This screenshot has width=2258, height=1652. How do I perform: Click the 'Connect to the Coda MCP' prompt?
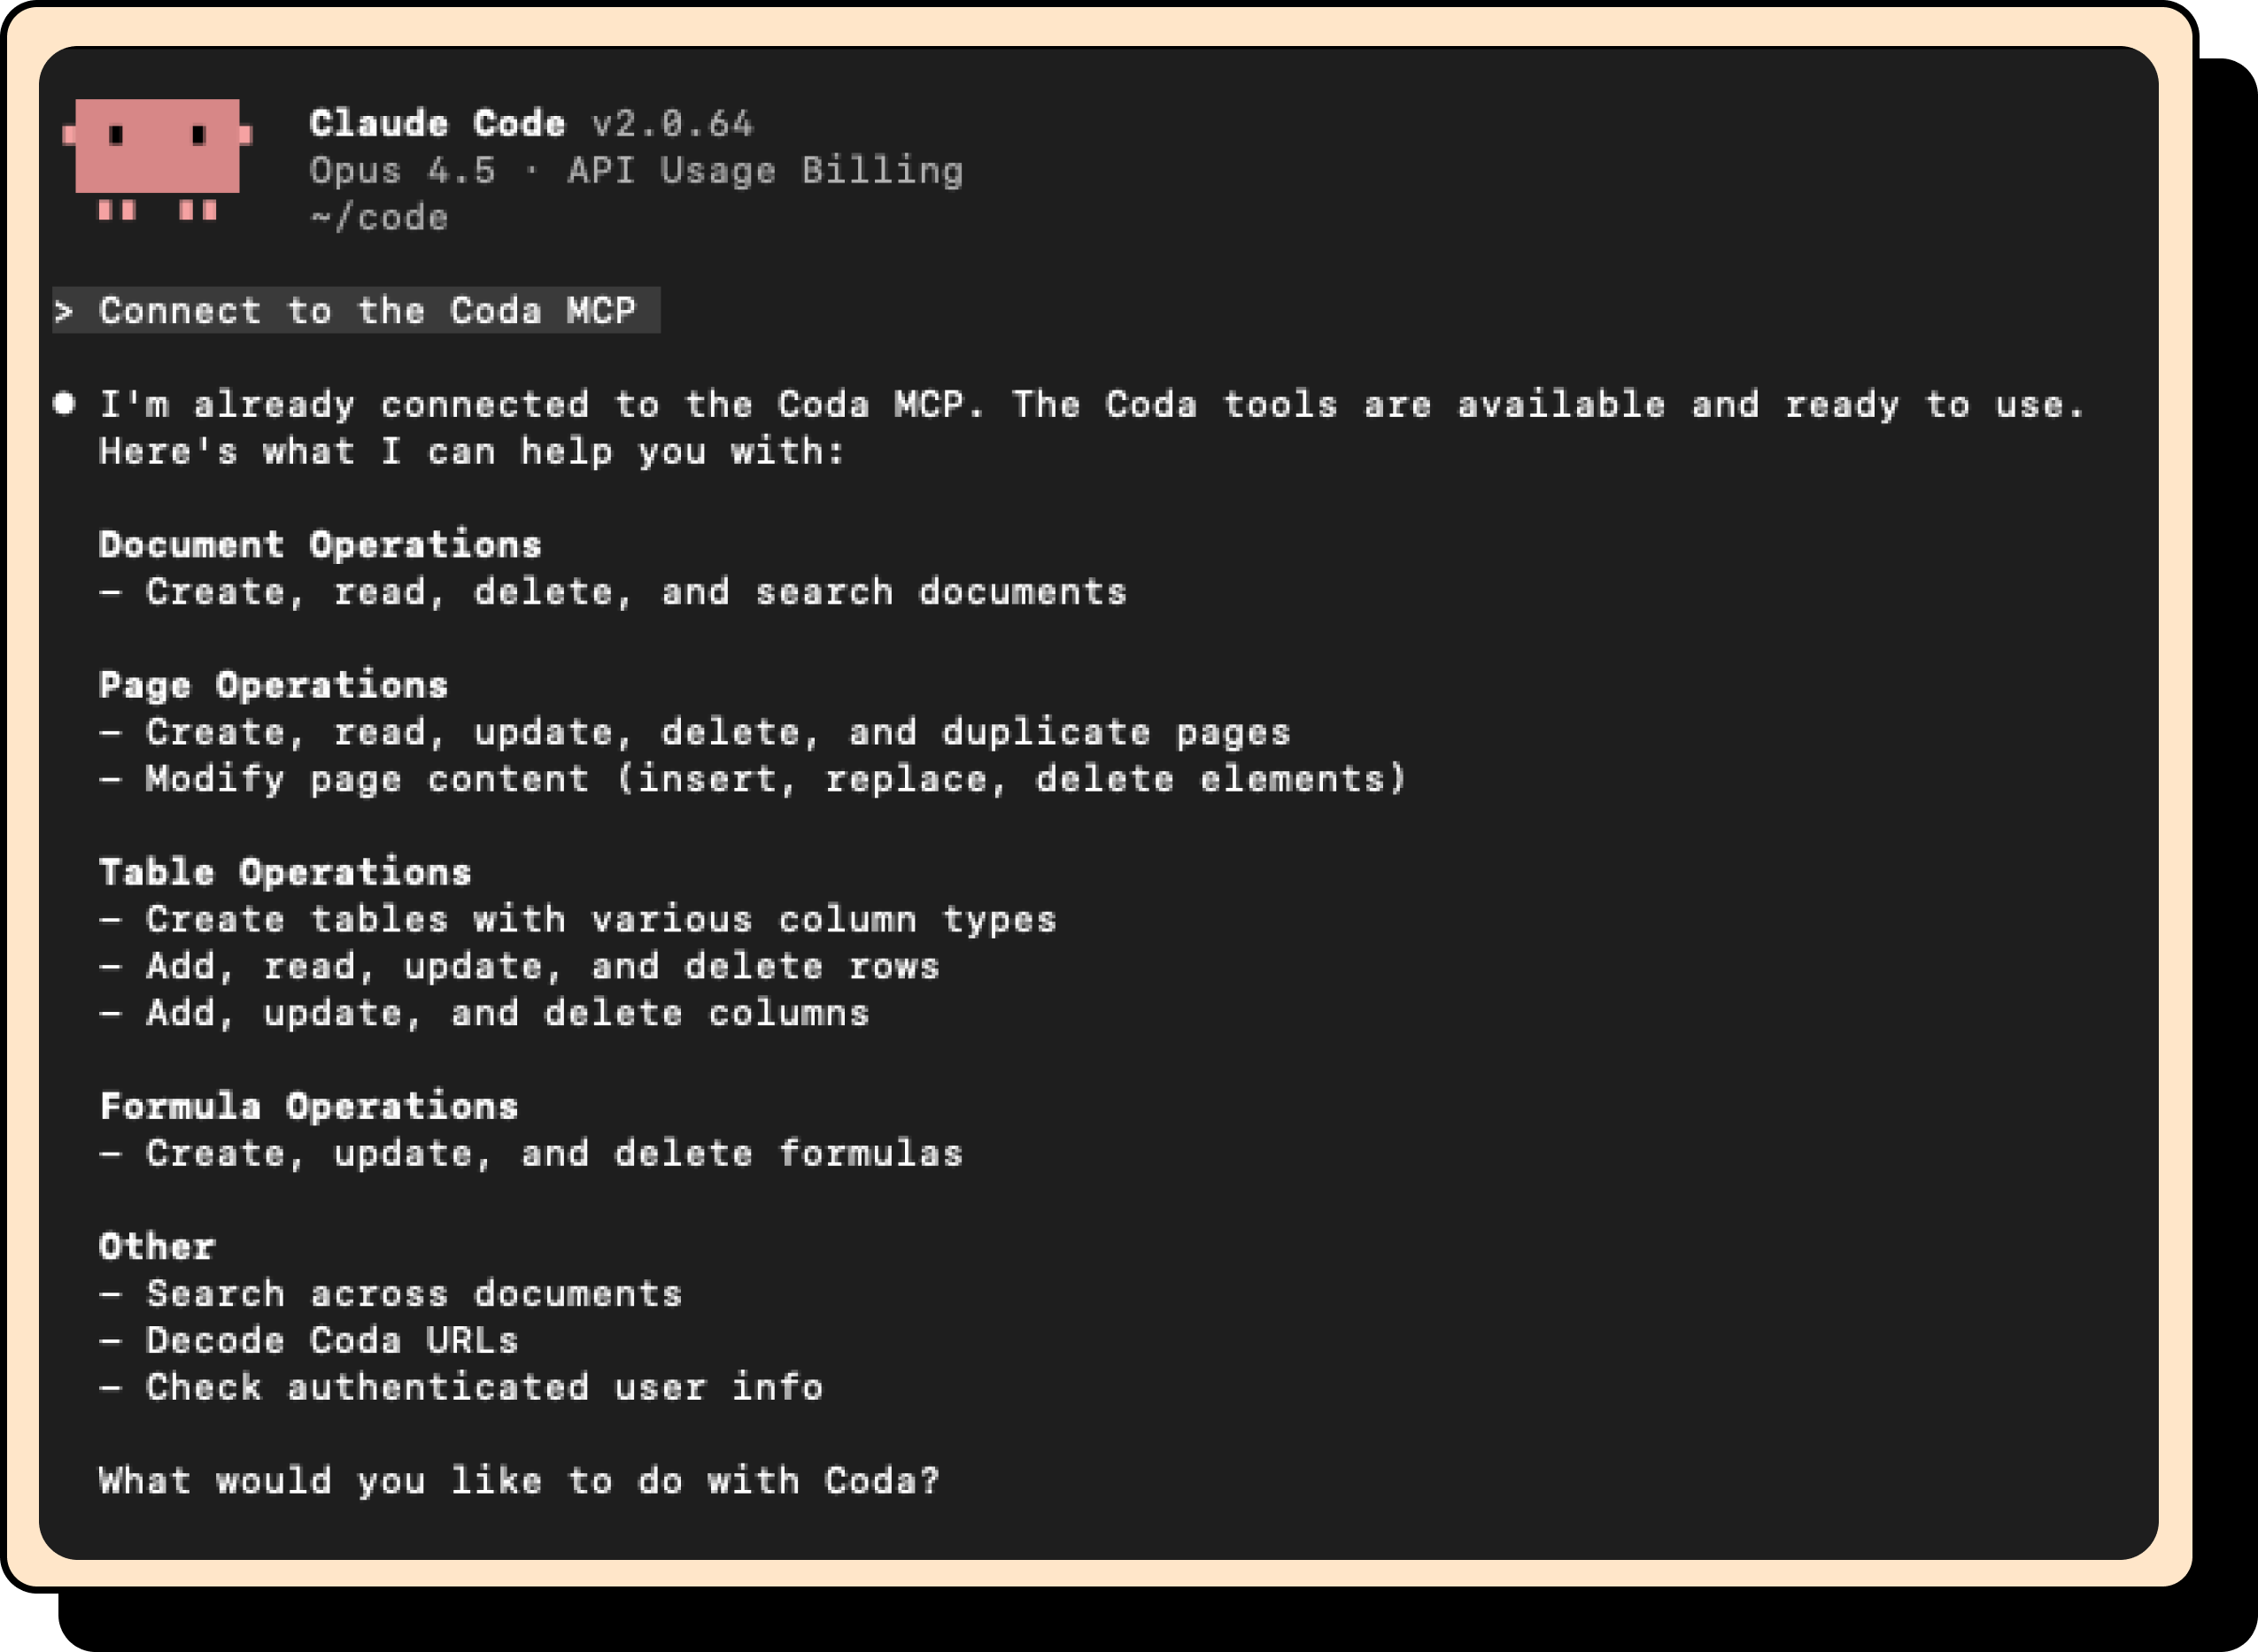pos(367,311)
